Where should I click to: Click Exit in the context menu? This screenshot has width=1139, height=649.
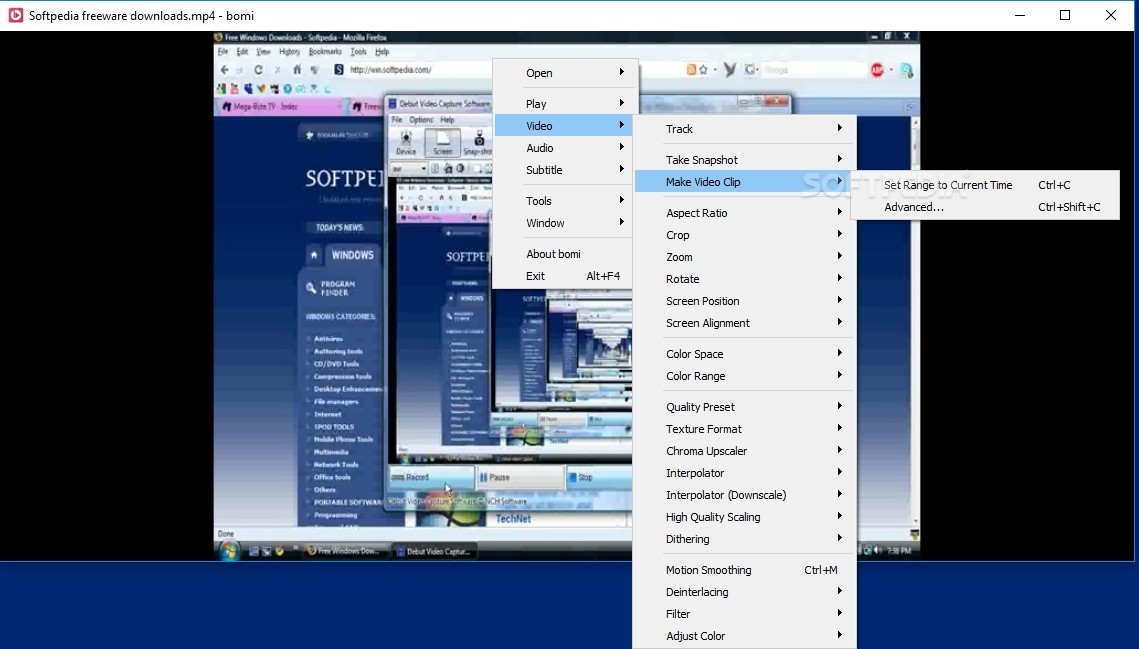coord(565,276)
